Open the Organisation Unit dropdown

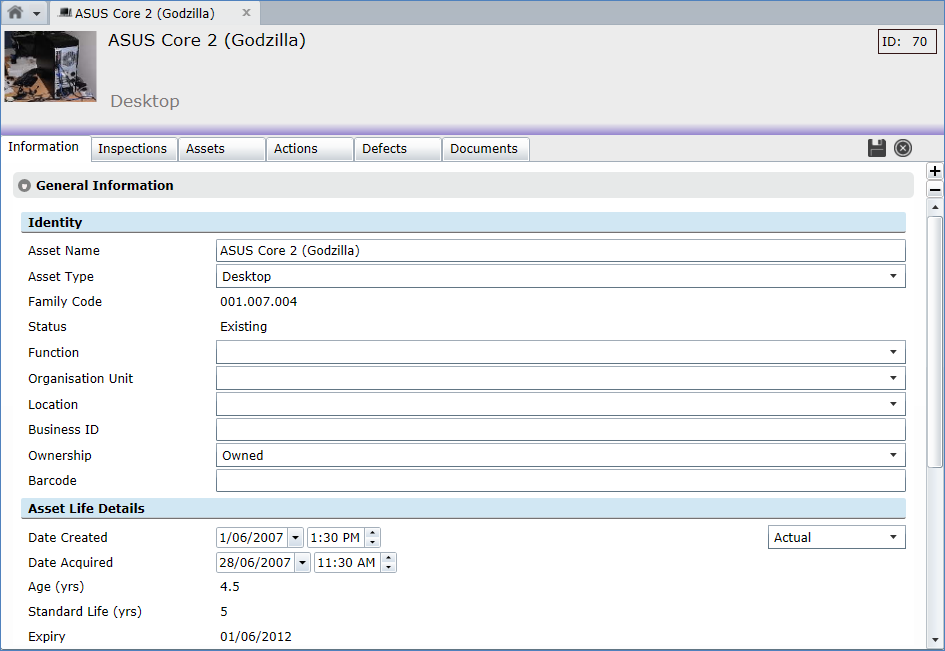tap(893, 378)
